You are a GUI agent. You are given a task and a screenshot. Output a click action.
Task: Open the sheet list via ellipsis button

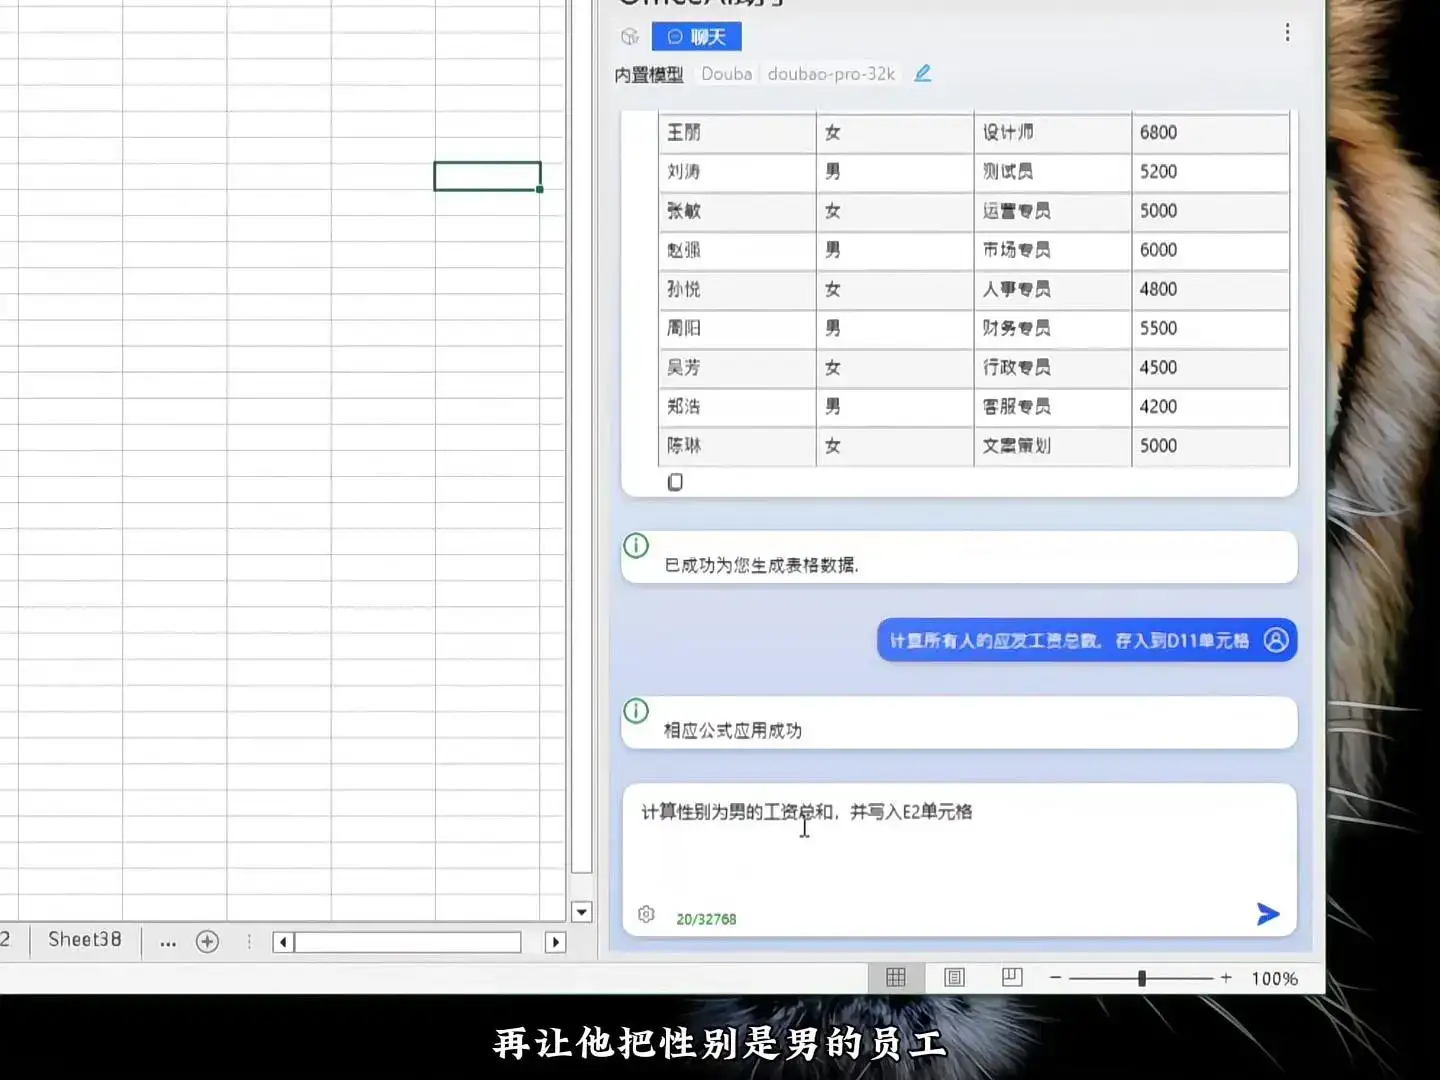pyautogui.click(x=167, y=942)
